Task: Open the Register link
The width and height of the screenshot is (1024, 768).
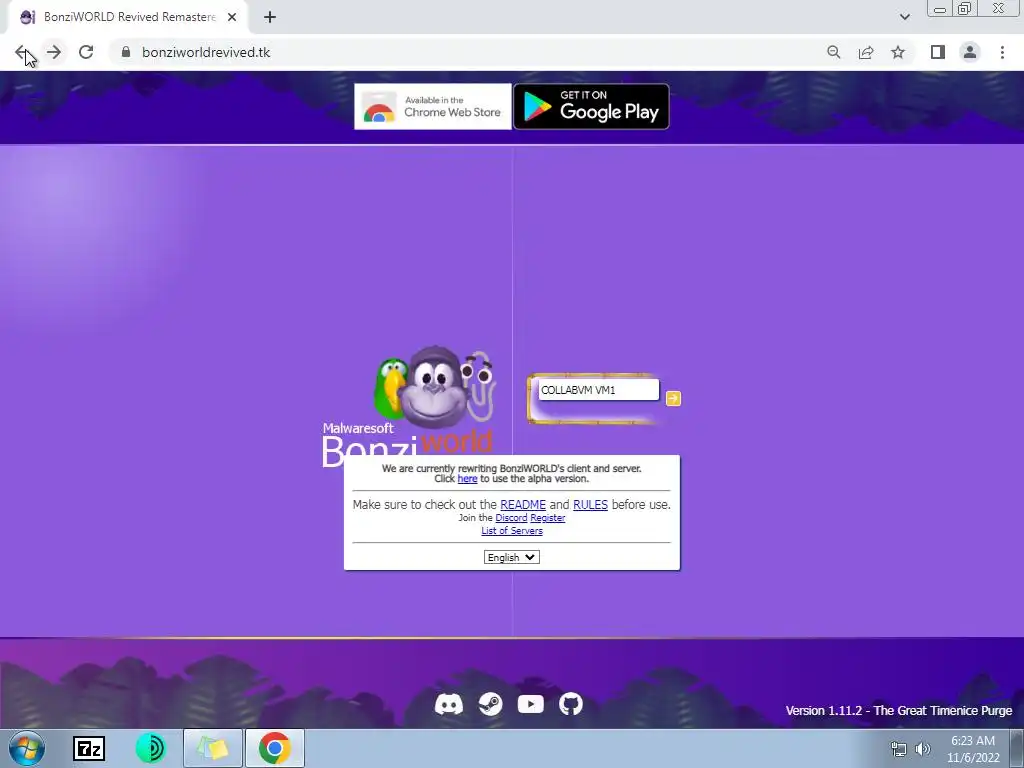Action: pyautogui.click(x=547, y=518)
